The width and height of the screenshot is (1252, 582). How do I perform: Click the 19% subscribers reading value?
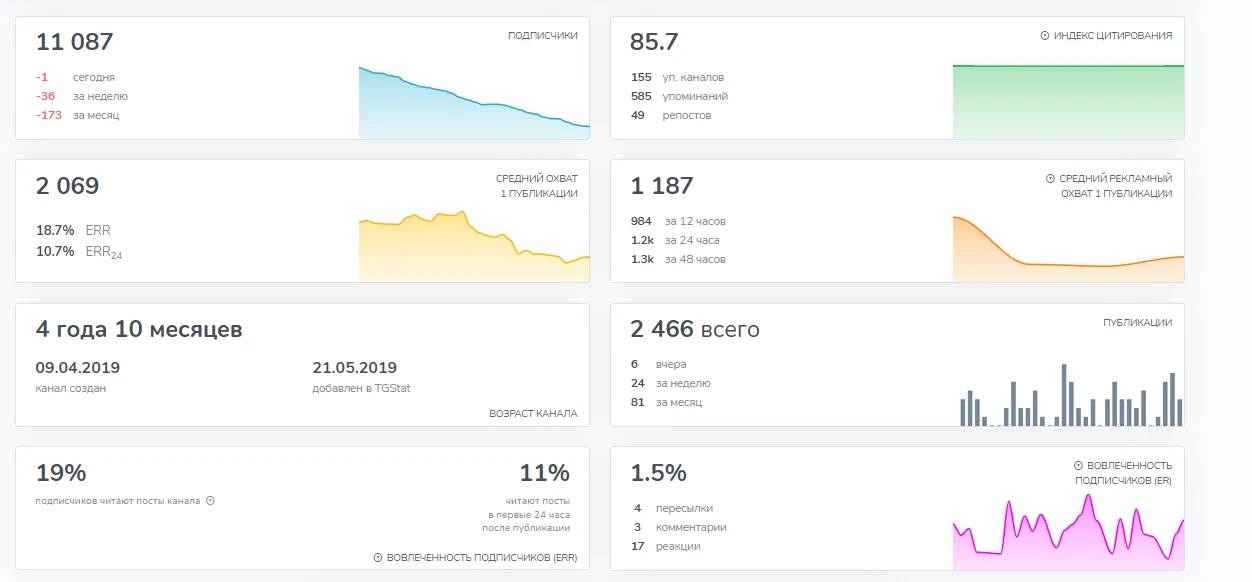(61, 473)
